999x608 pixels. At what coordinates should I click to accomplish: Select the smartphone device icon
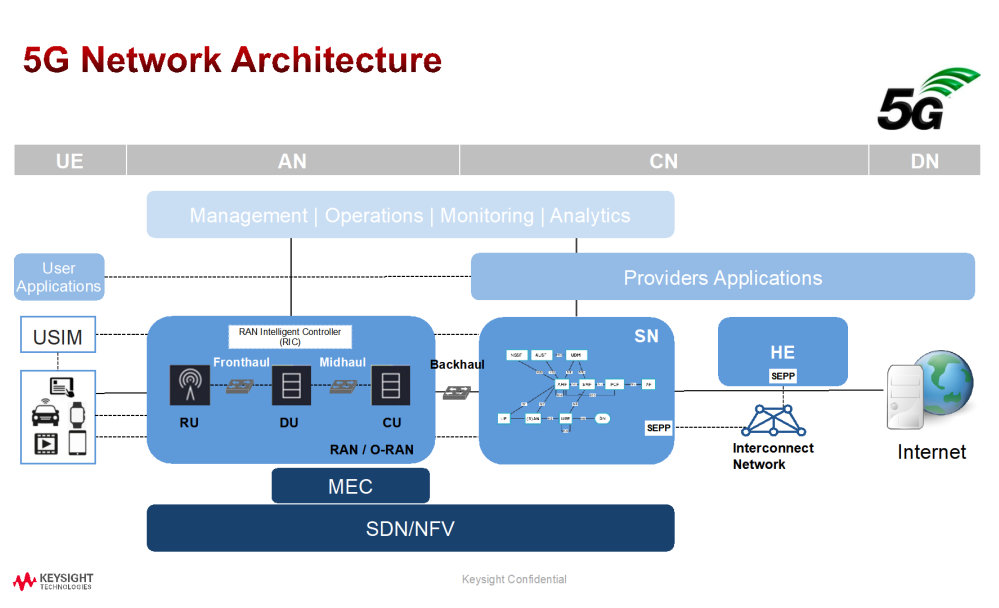coord(77,443)
